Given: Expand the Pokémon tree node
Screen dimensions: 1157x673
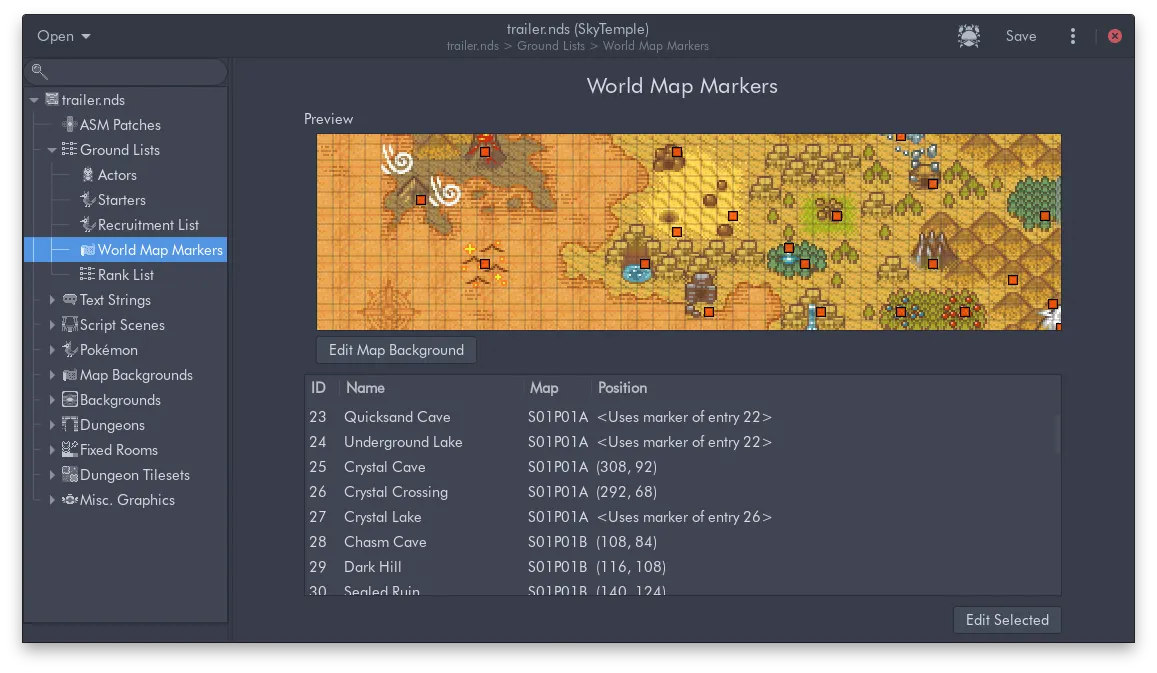Looking at the screenshot, I should [52, 350].
